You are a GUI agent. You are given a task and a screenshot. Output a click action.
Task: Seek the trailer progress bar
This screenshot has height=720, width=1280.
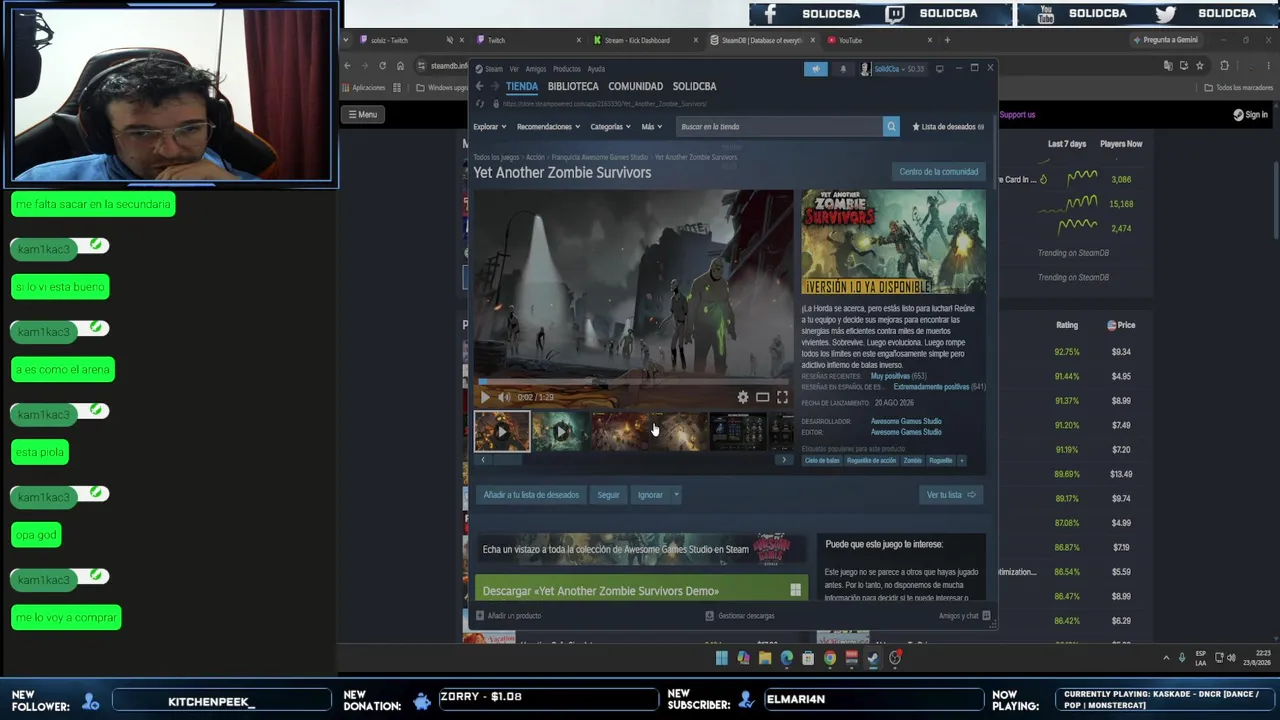(x=633, y=382)
